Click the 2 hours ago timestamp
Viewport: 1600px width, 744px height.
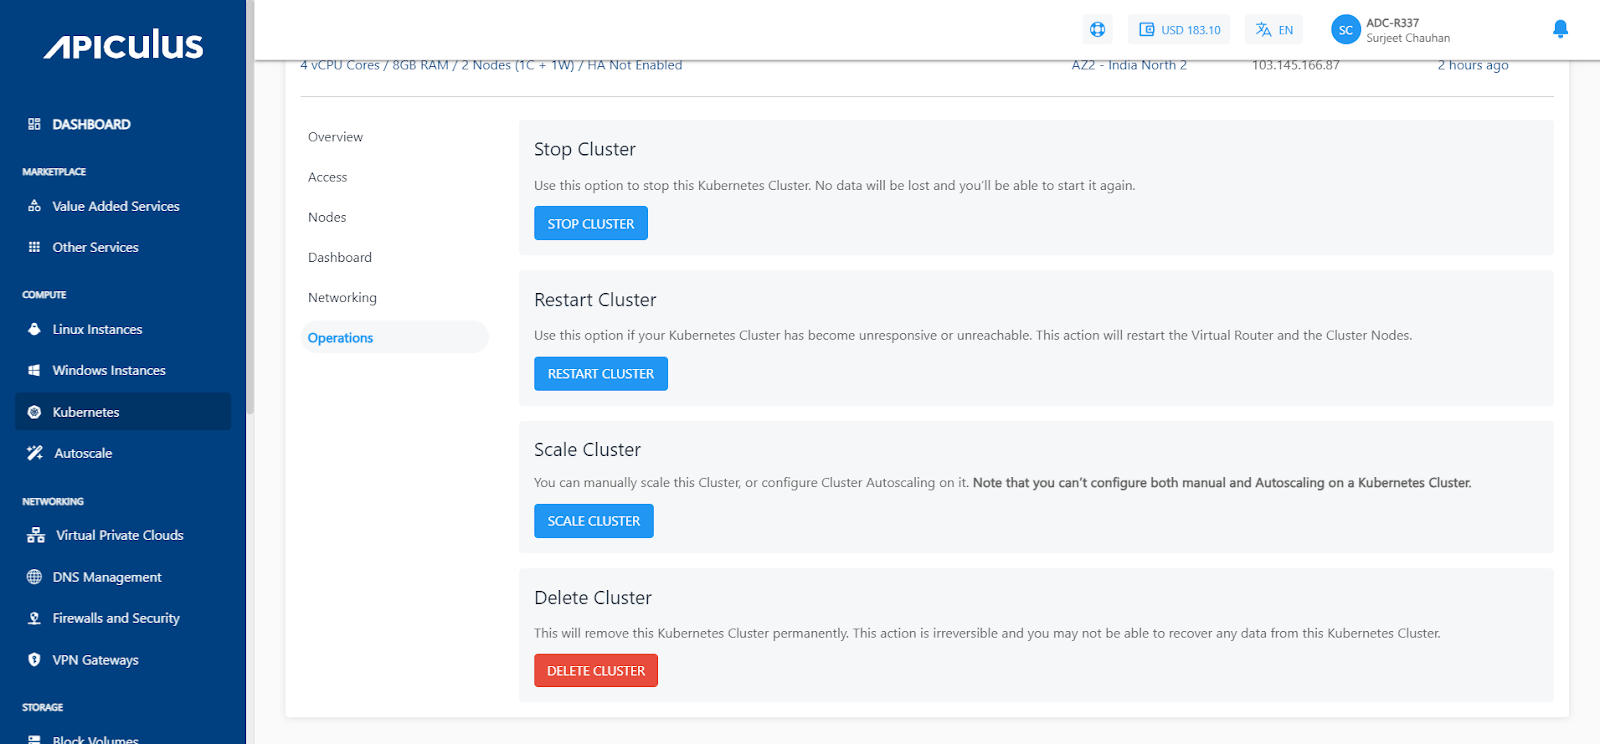pos(1473,65)
